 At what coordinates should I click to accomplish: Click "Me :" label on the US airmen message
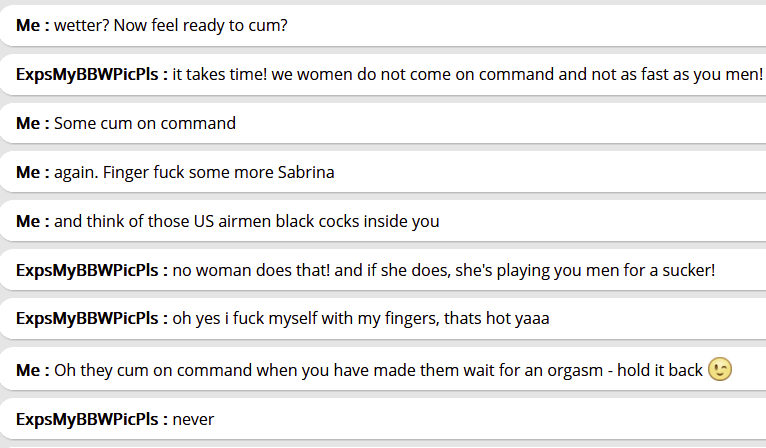(32, 221)
